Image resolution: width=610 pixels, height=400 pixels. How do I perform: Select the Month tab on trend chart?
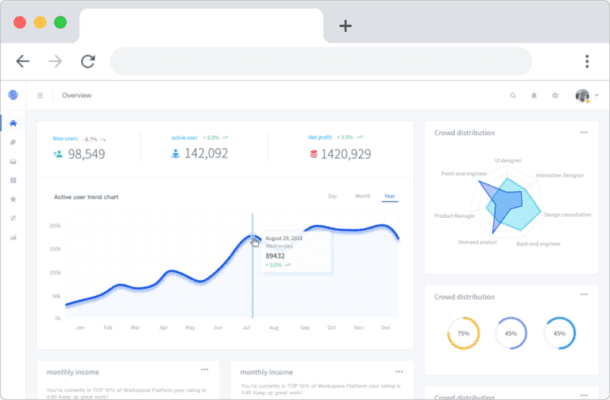coord(362,196)
